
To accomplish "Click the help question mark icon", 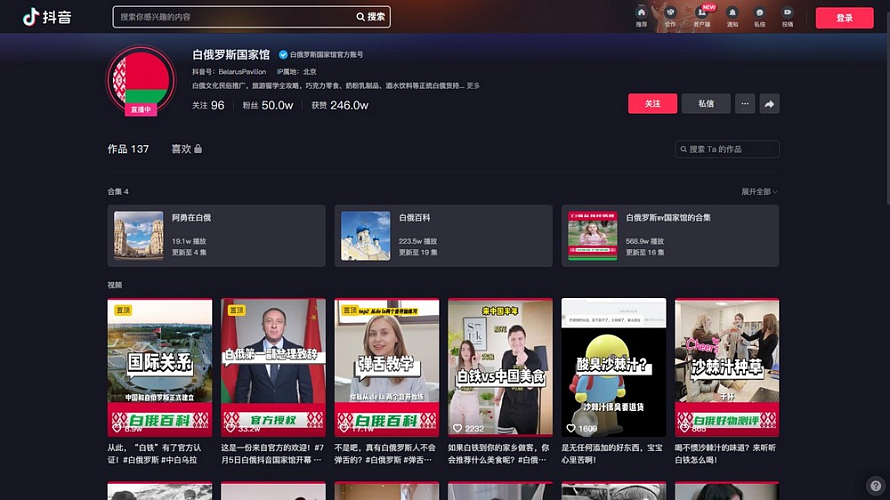I will click(873, 483).
